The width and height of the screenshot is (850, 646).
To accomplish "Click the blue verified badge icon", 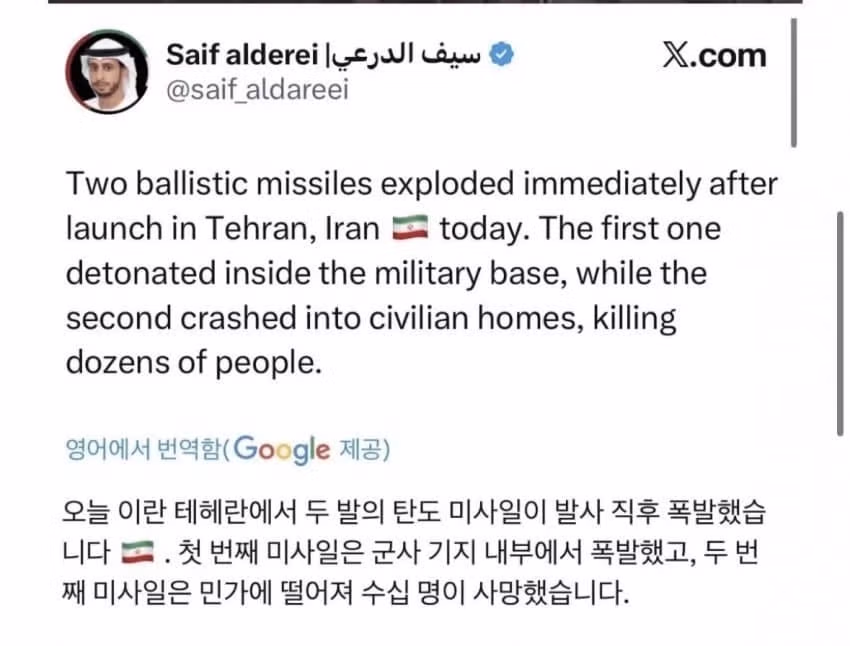I will tap(502, 54).
